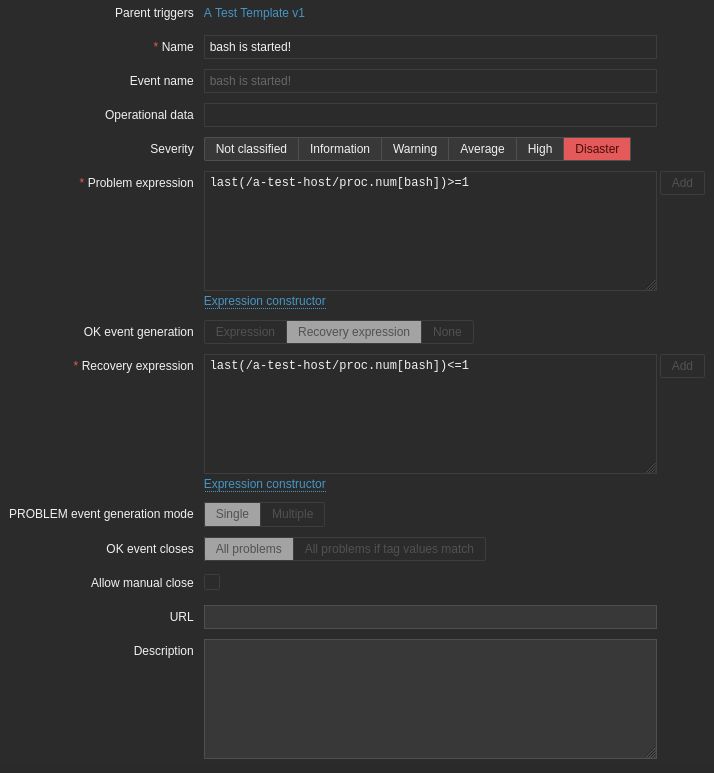This screenshot has height=773, width=714.
Task: Click the Recovery expression text area
Action: (430, 414)
